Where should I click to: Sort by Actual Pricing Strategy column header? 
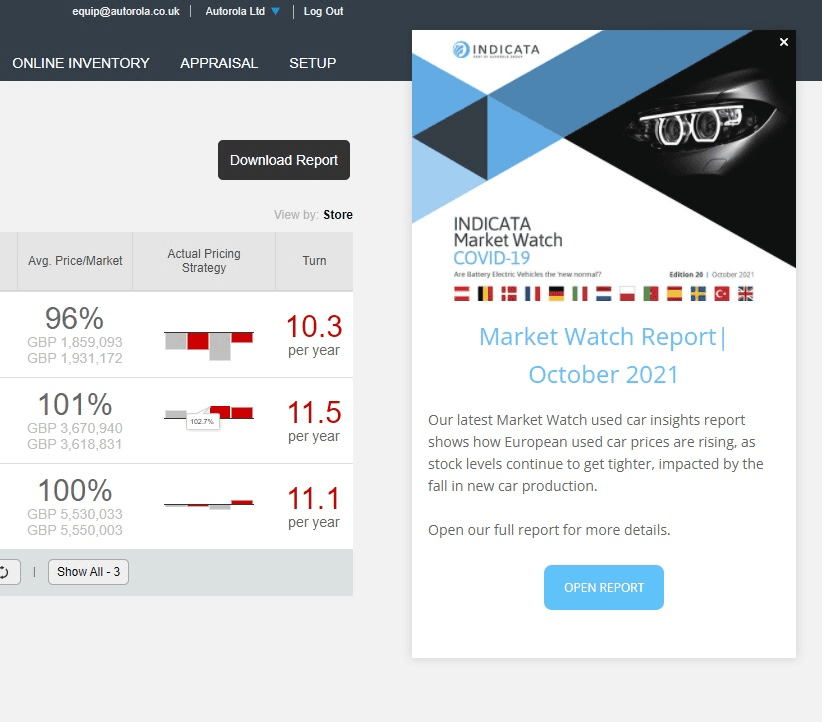click(204, 261)
